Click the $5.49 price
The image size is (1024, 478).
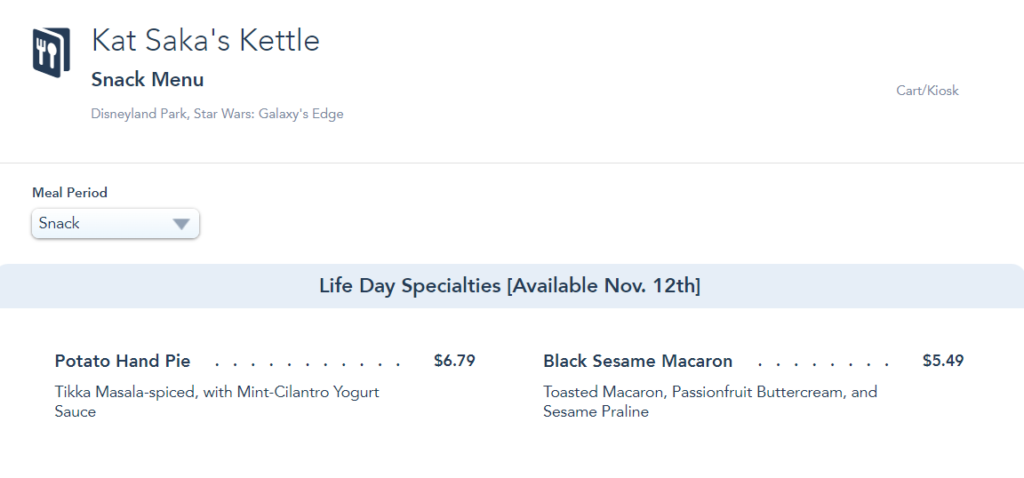tap(943, 361)
